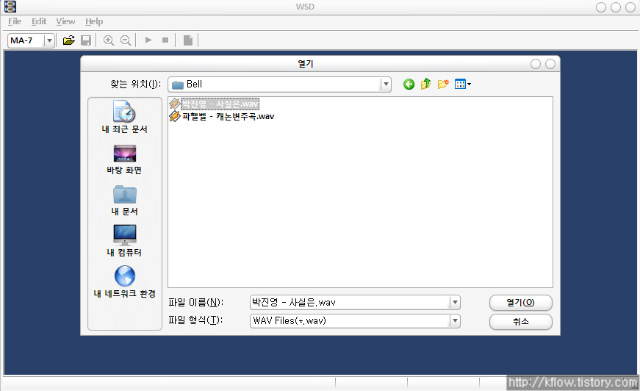Viewport: 640px width, 391px height.
Task: Click the play button in toolbar
Action: tap(148, 40)
